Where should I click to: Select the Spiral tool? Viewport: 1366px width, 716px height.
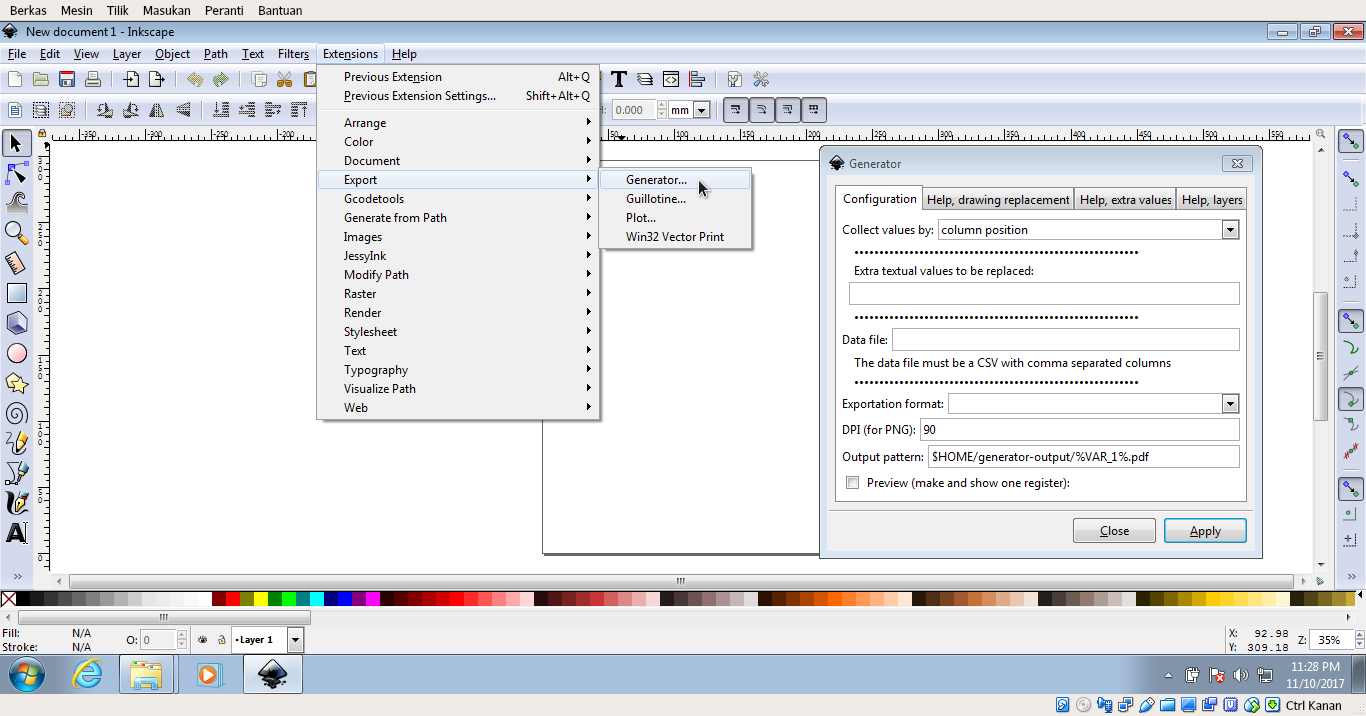click(x=16, y=413)
